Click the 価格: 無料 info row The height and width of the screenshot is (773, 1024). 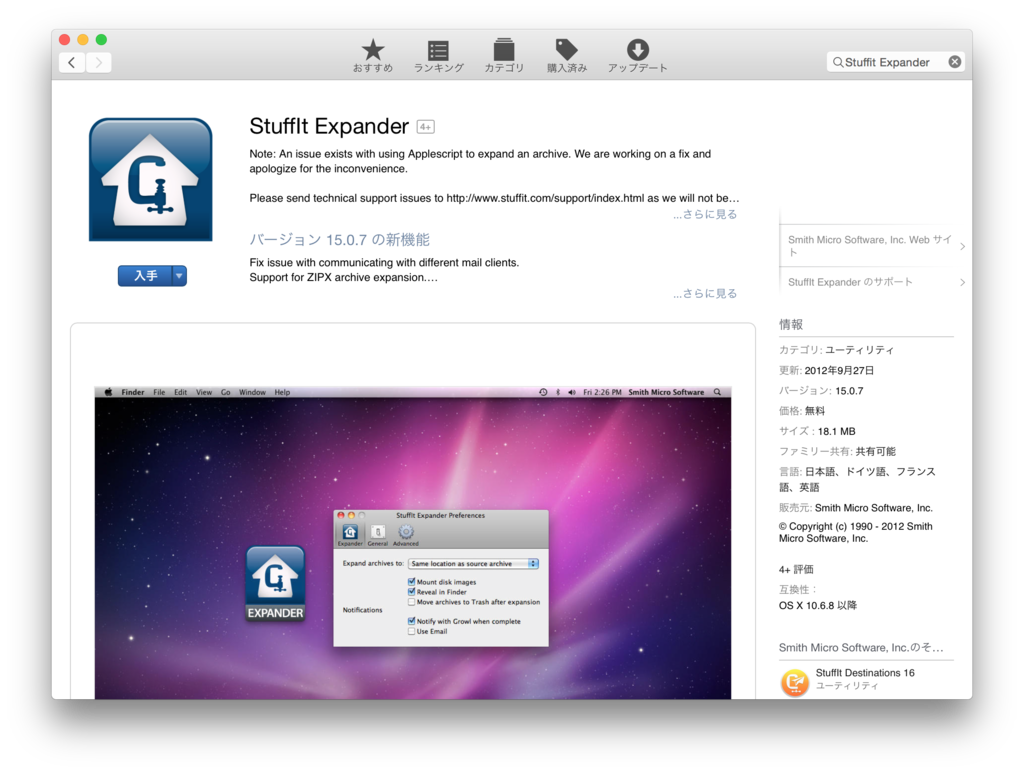[x=802, y=411]
